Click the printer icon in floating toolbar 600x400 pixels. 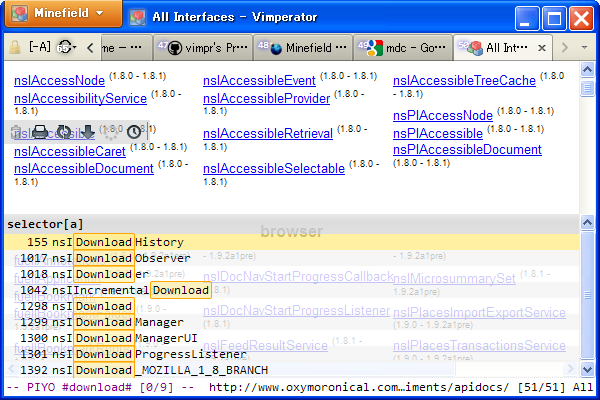[x=40, y=132]
